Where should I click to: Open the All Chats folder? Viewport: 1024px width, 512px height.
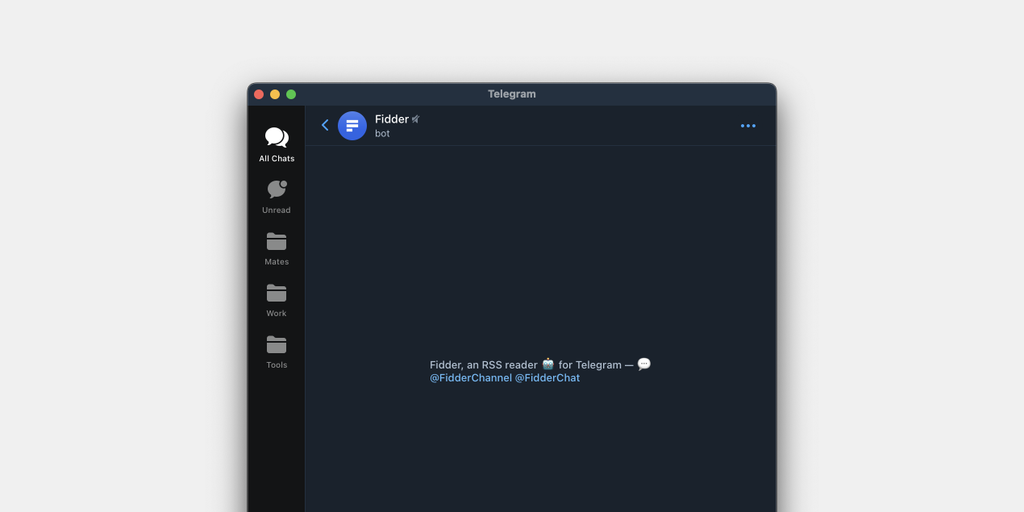[276, 143]
